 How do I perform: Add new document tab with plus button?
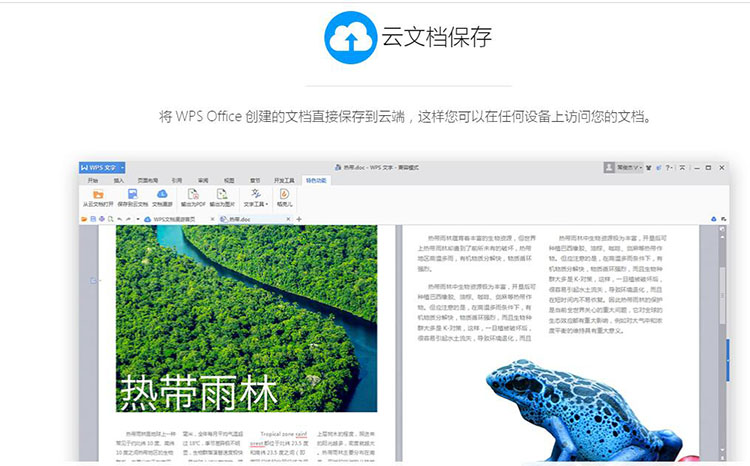tap(299, 218)
